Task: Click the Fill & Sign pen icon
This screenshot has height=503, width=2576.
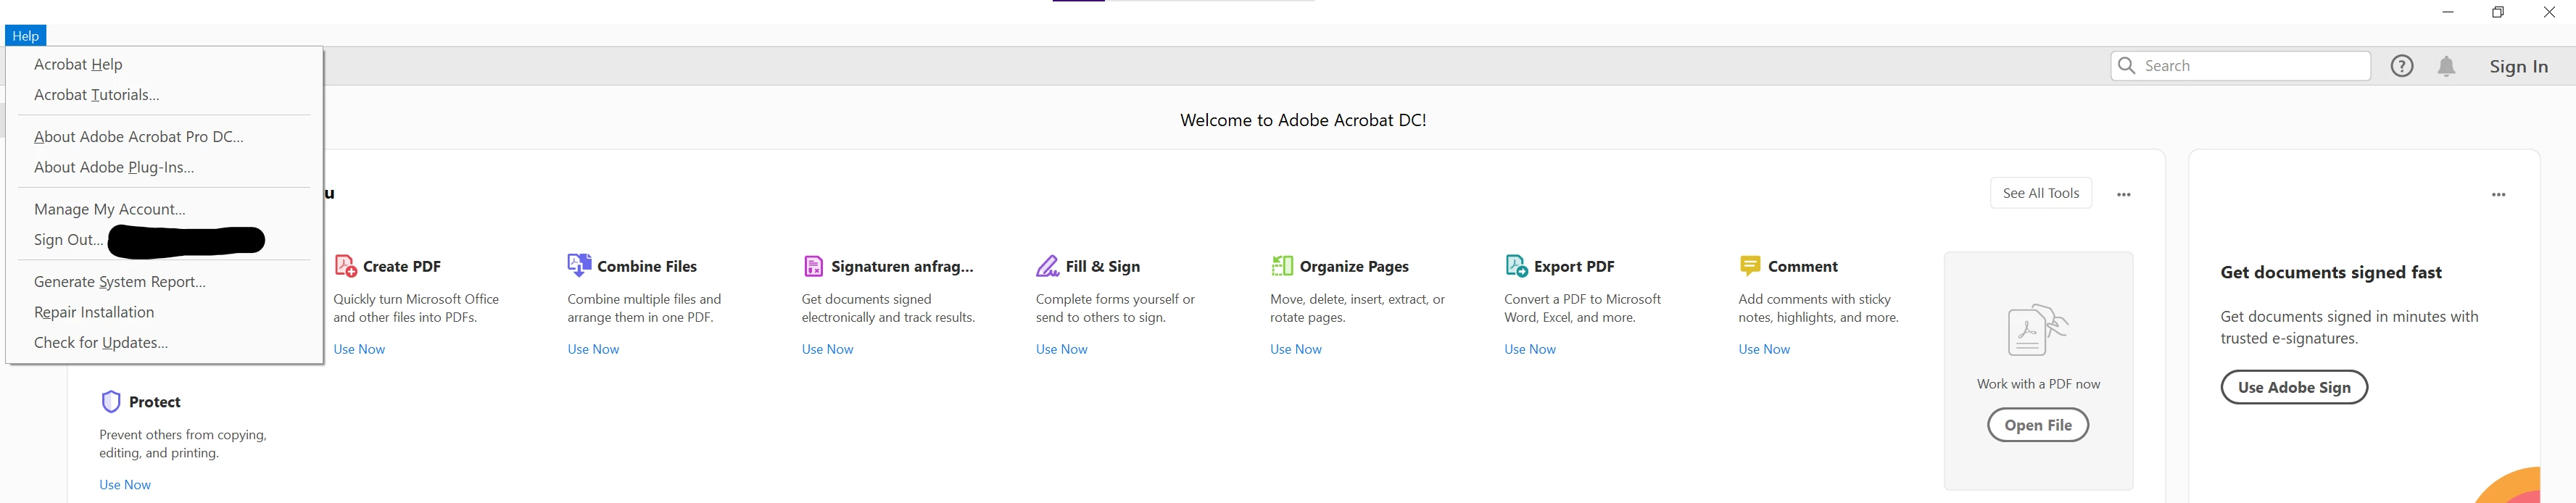Action: [1047, 266]
